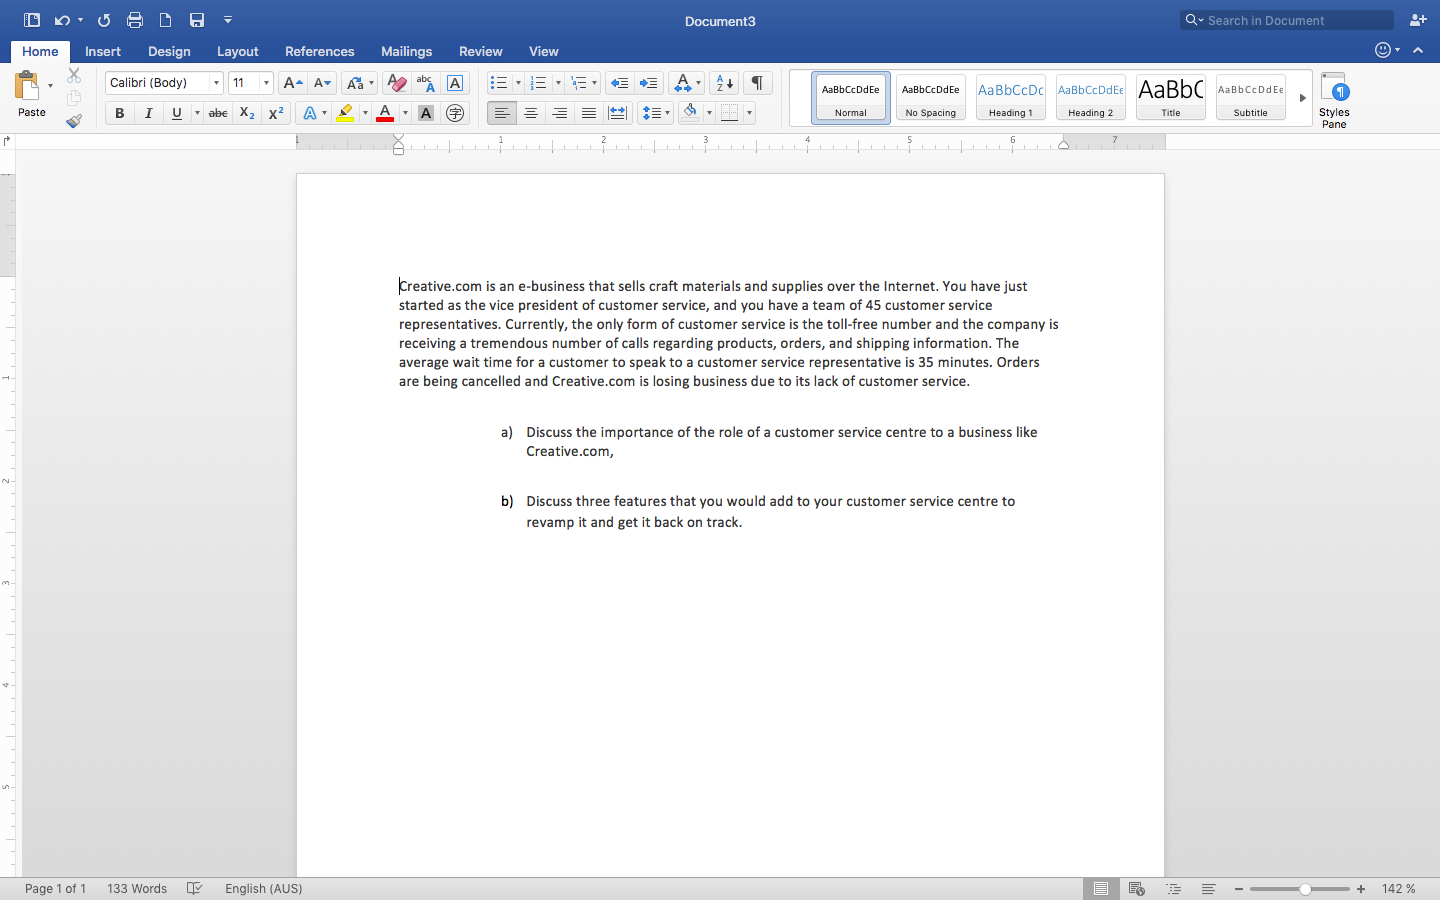Open the References tab

(320, 51)
